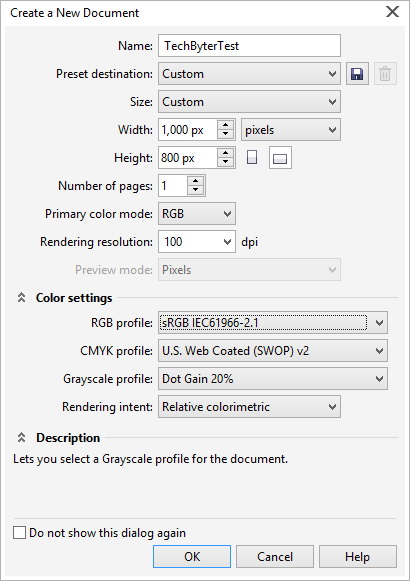Open the Rendering resolution dropdown
The image size is (410, 581).
pyautogui.click(x=197, y=242)
